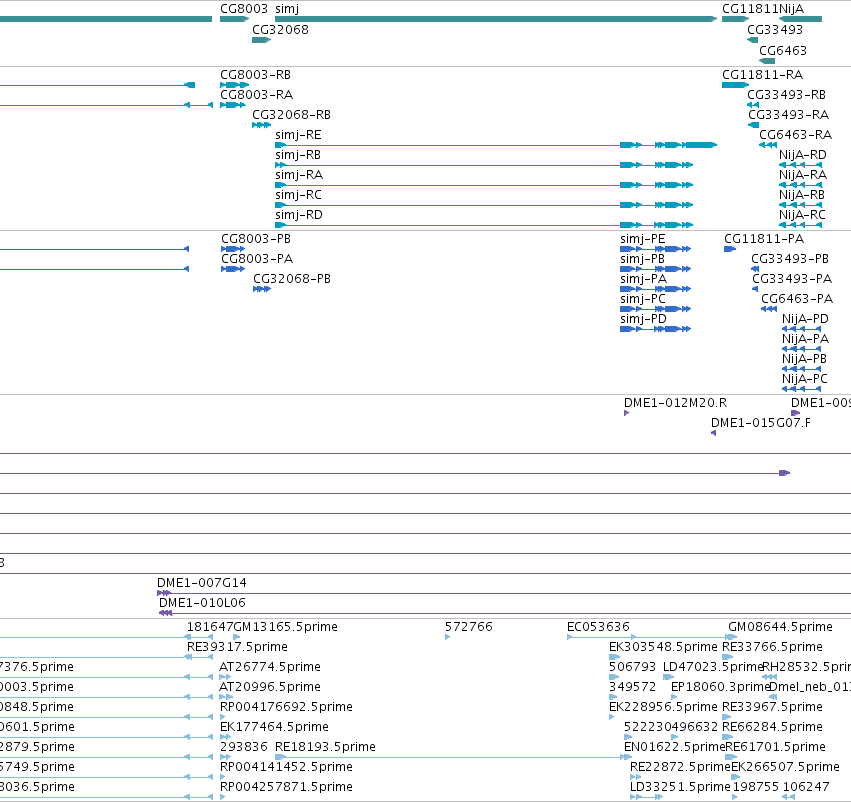Click the simj gene label

point(287,9)
